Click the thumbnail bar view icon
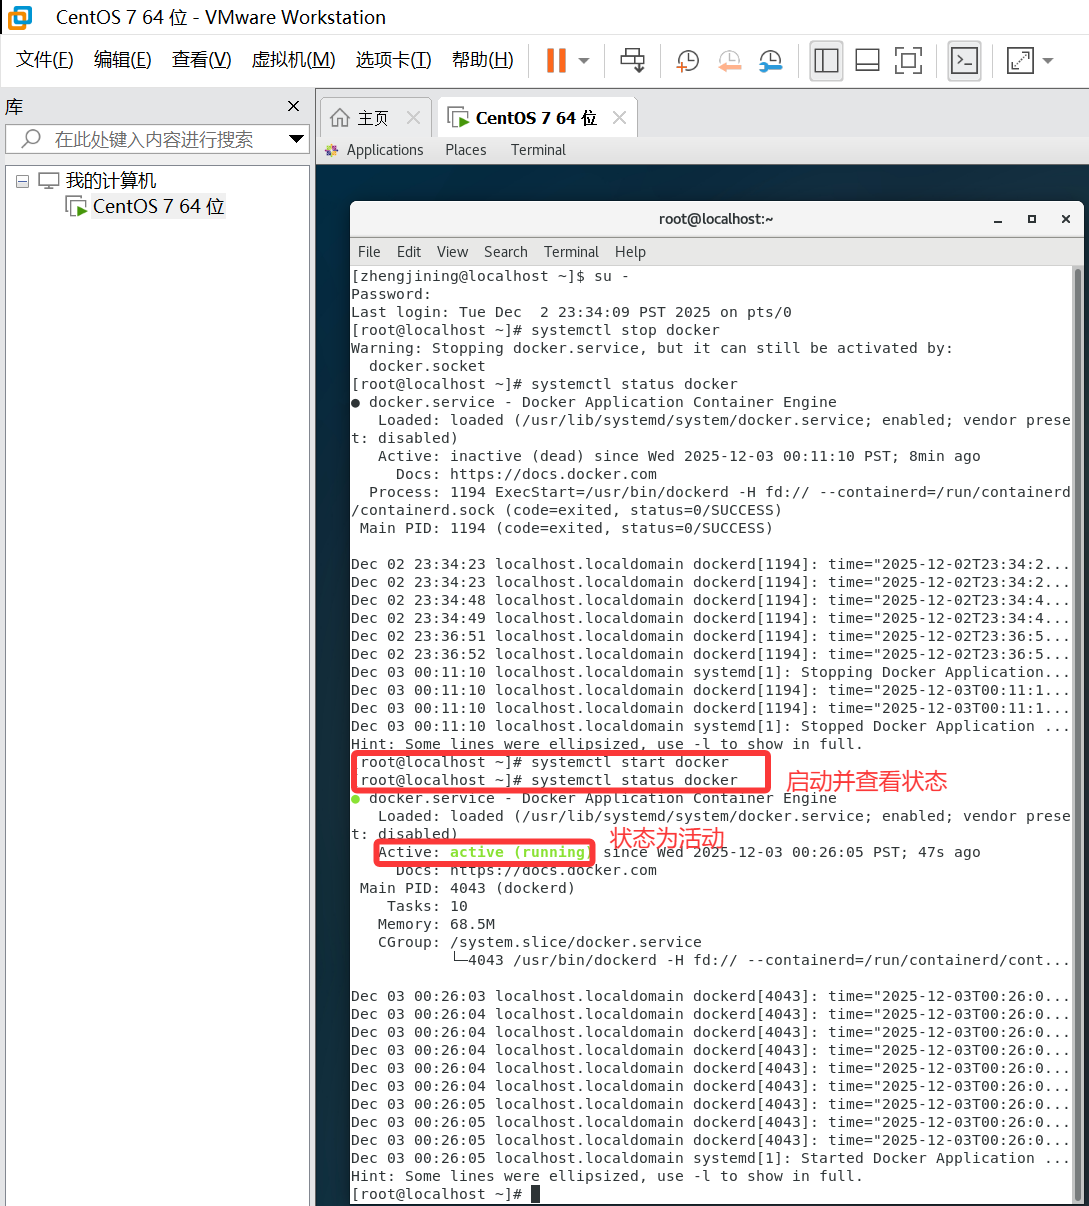This screenshot has width=1089, height=1206. point(867,60)
